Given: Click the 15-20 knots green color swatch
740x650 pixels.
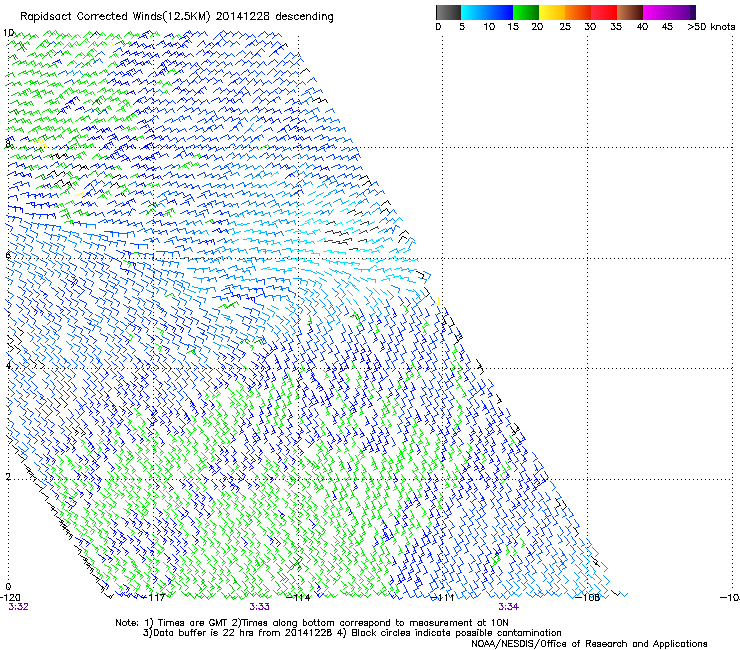Looking at the screenshot, I should (x=526, y=12).
